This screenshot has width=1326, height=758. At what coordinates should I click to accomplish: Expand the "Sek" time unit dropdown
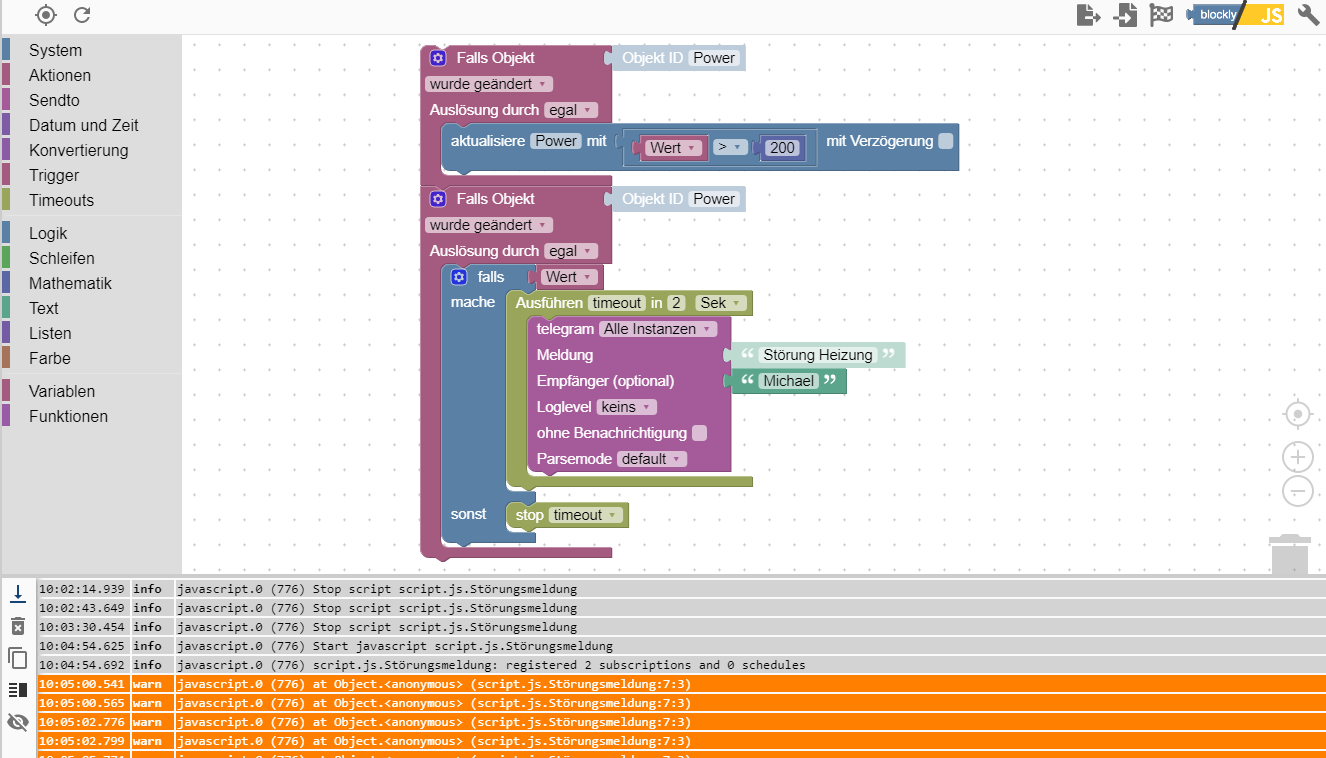pos(721,303)
